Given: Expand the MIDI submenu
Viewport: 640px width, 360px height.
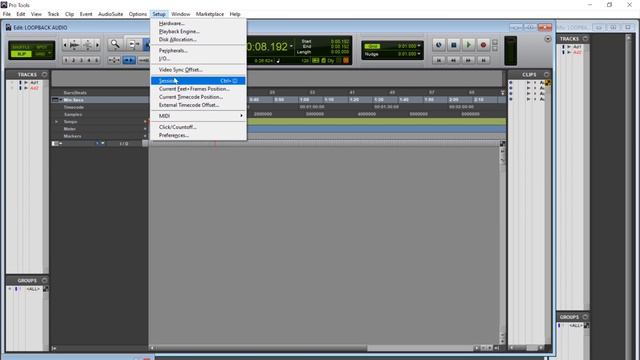Looking at the screenshot, I should pyautogui.click(x=198, y=116).
